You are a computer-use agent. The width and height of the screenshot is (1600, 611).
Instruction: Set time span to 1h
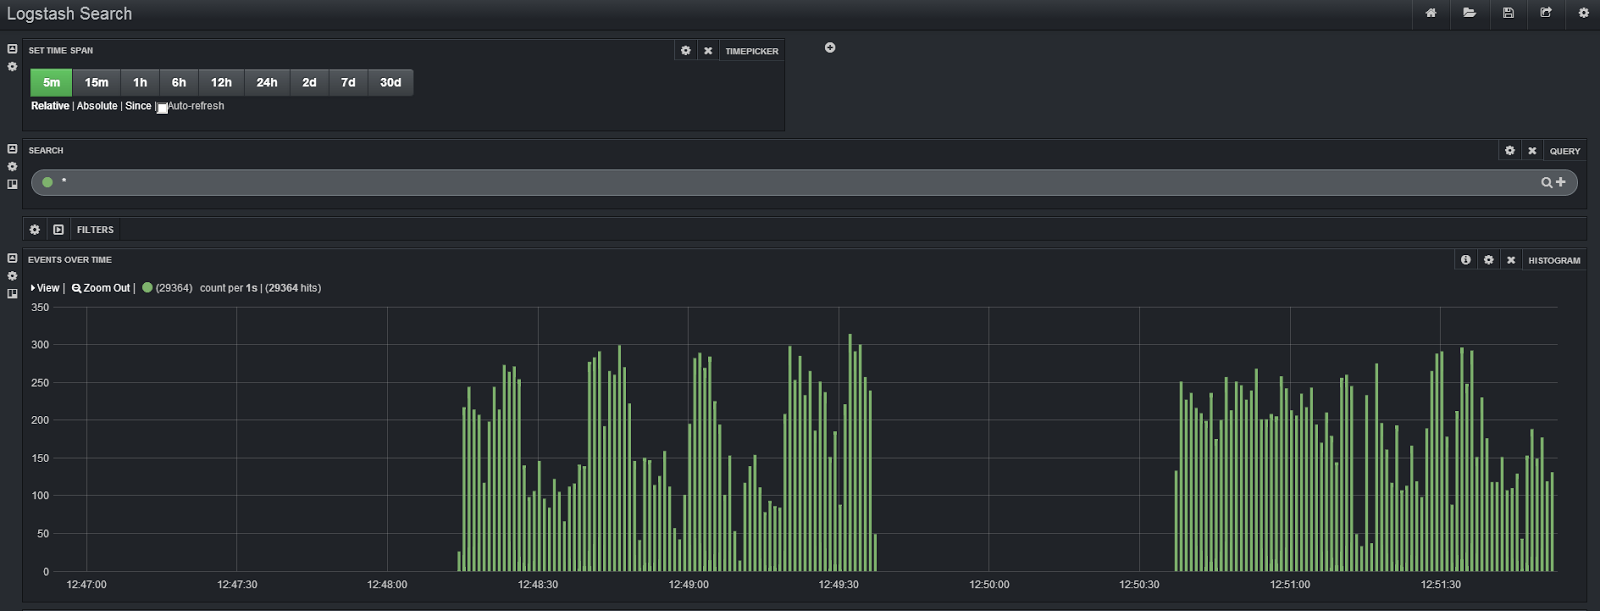pos(140,82)
